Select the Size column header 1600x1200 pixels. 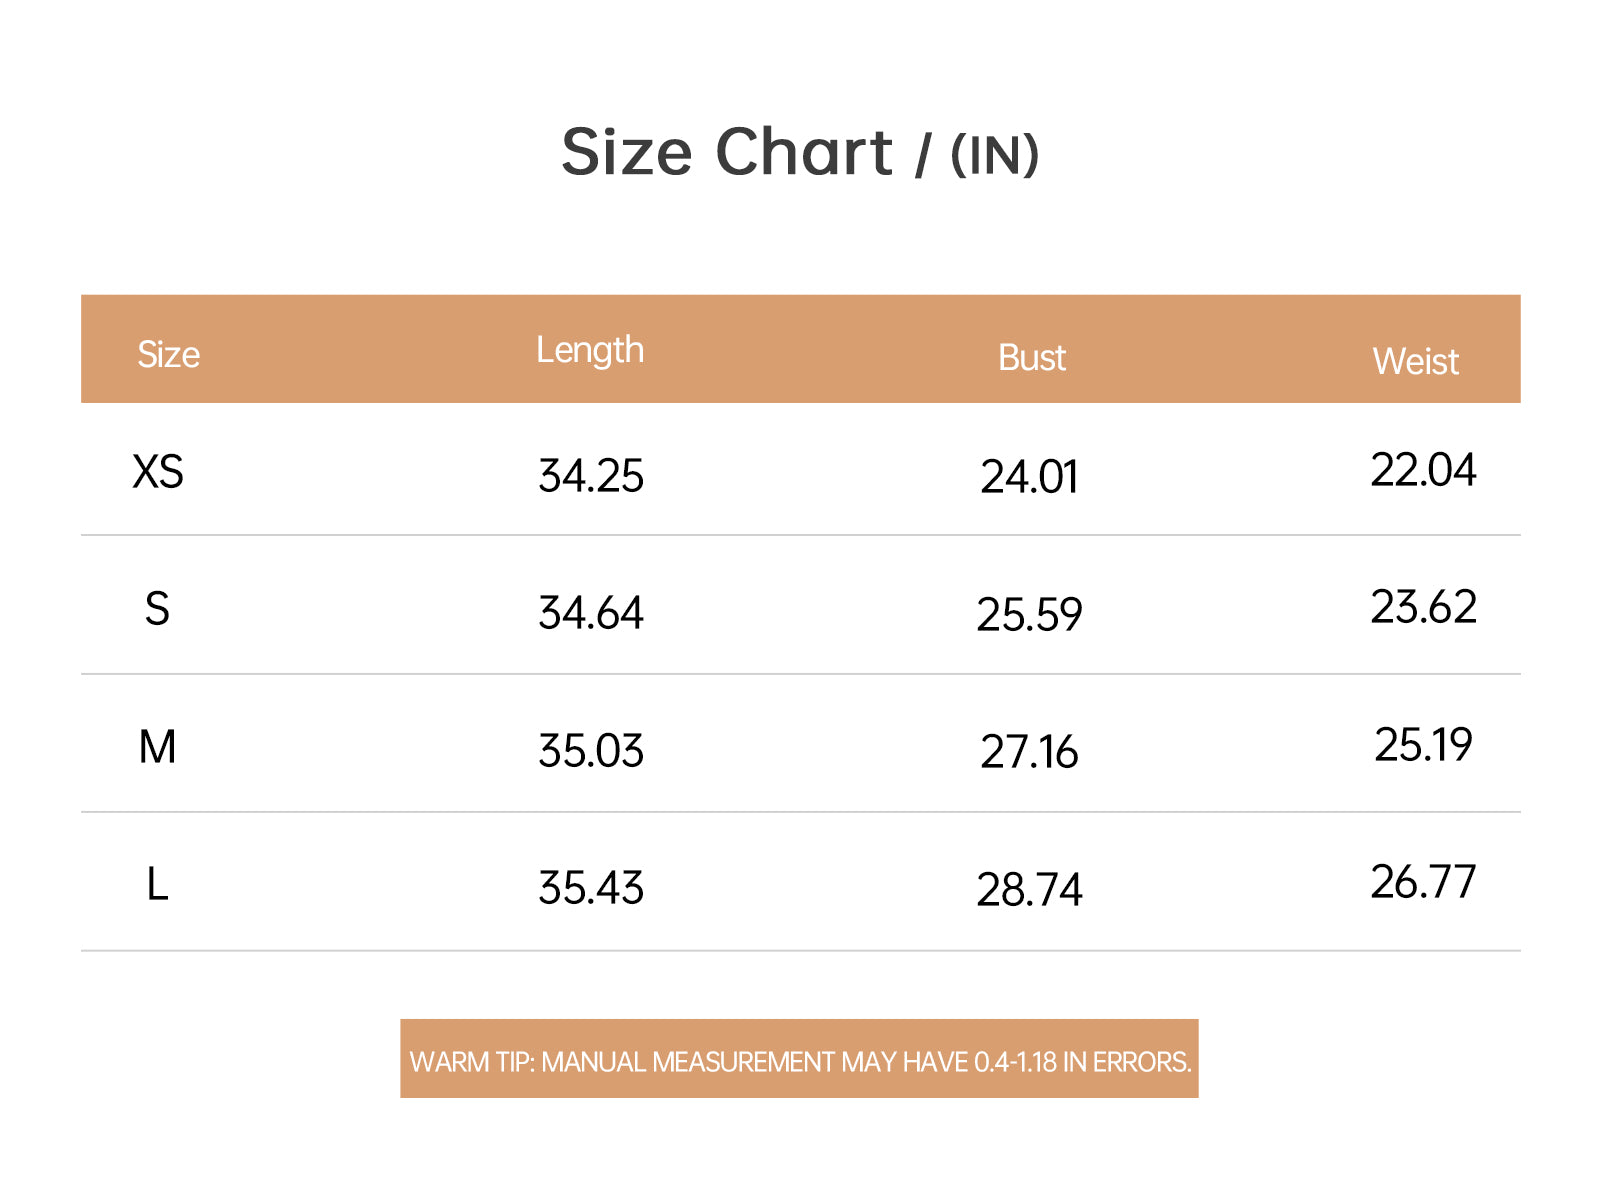pos(168,354)
